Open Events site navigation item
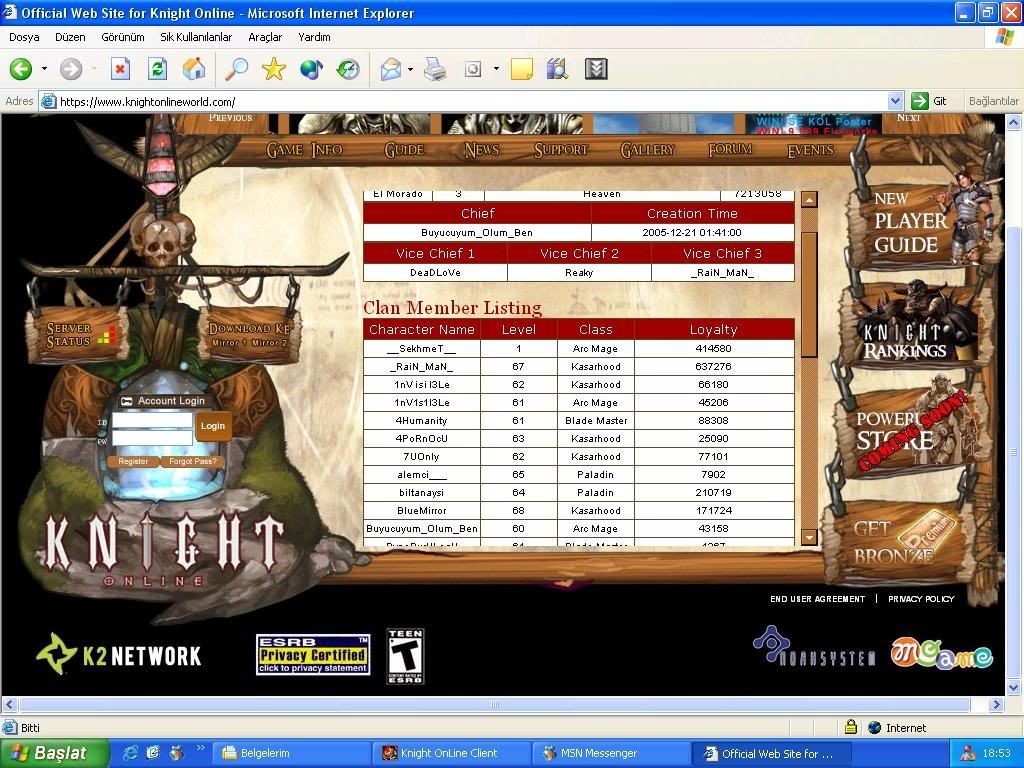Screen dimensions: 1024x768 click(810, 150)
